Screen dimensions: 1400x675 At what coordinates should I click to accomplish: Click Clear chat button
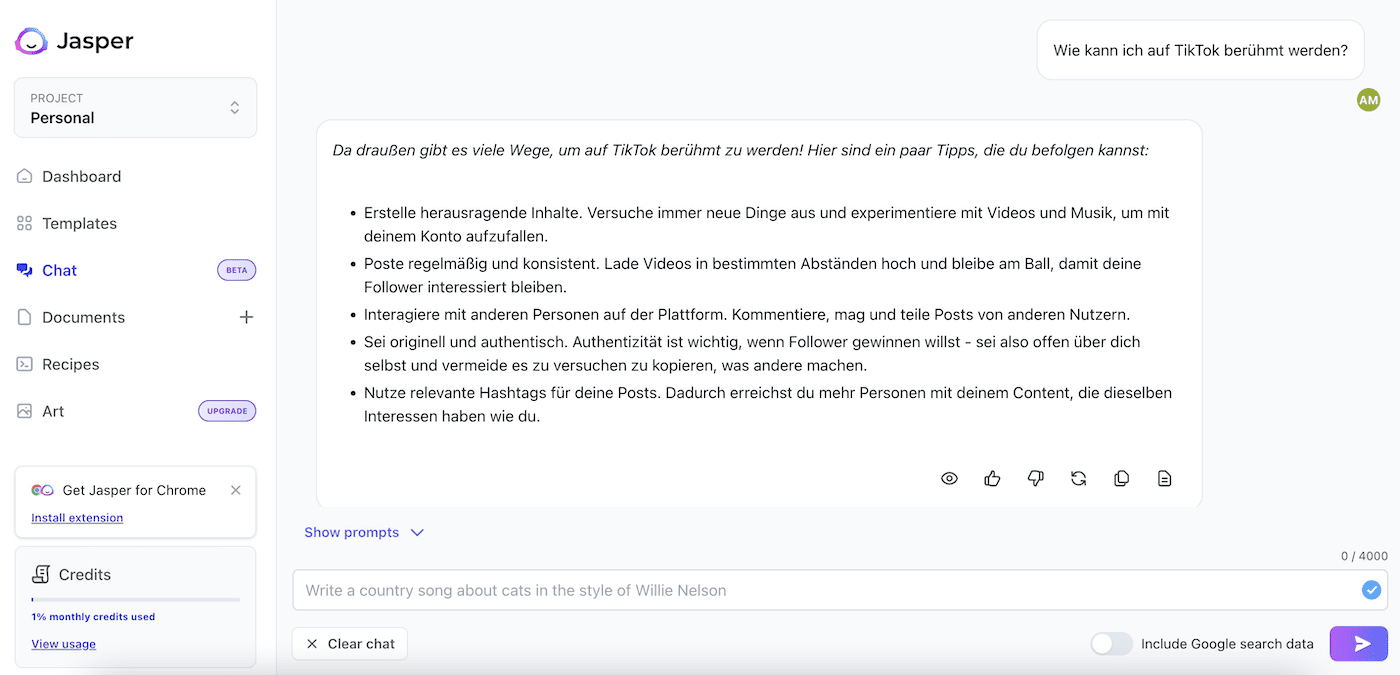tap(350, 644)
